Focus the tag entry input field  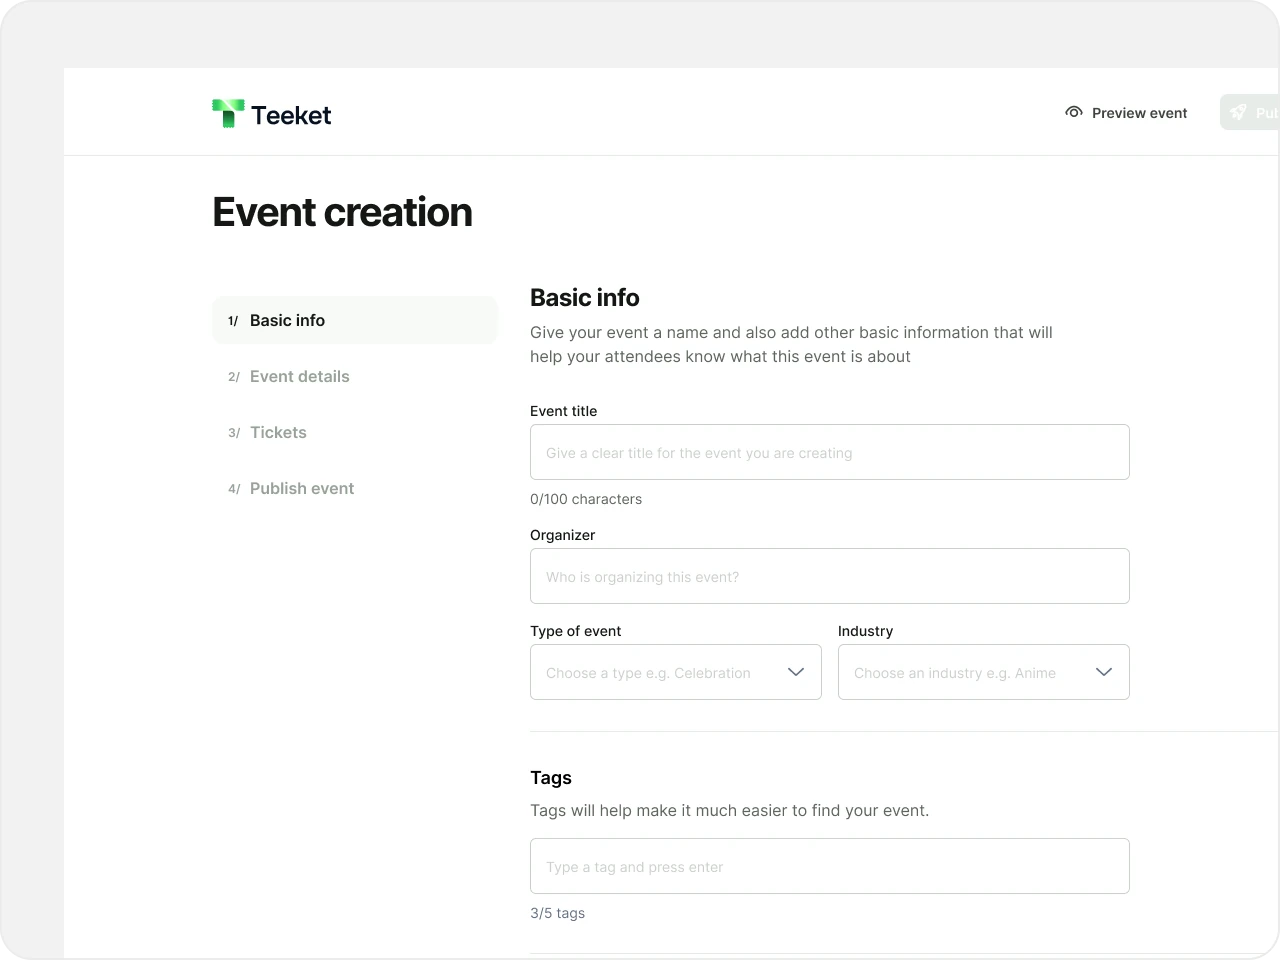tap(830, 866)
